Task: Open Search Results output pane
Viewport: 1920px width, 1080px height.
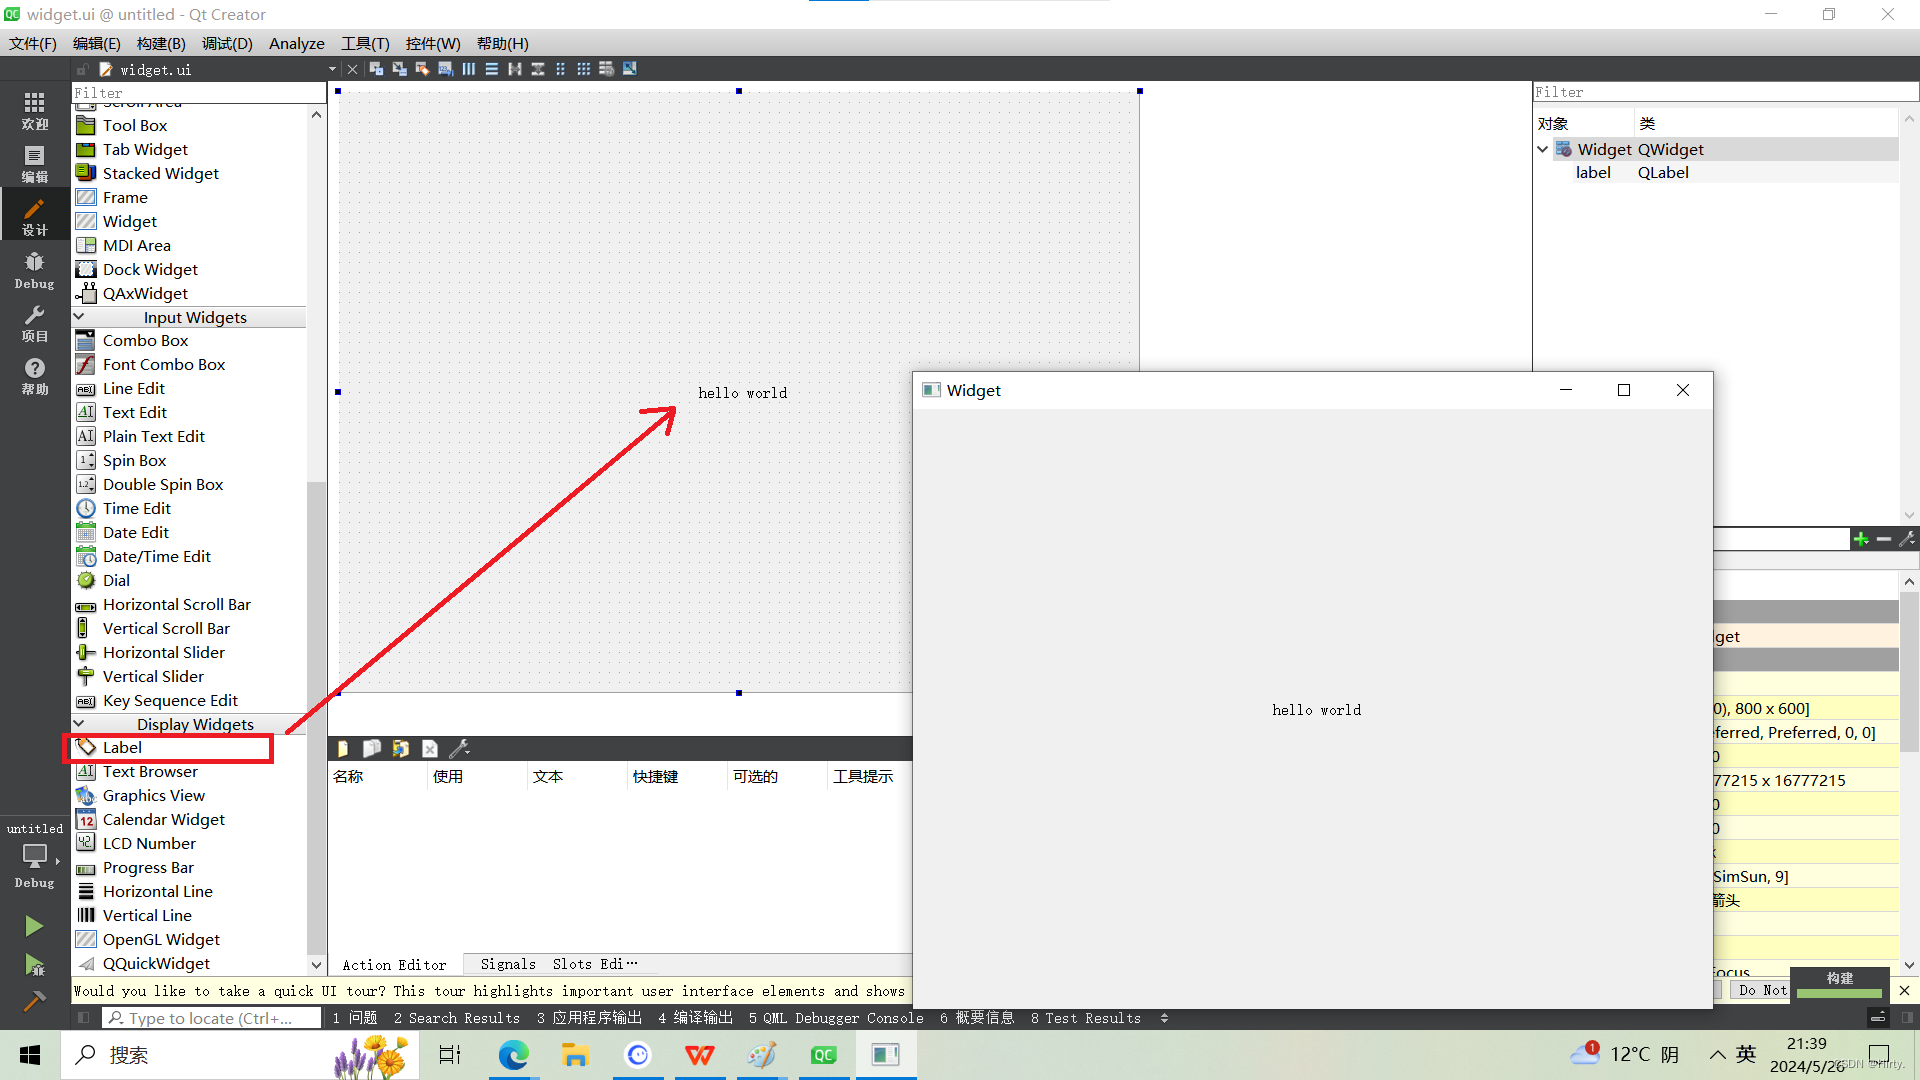Action: pyautogui.click(x=457, y=1018)
